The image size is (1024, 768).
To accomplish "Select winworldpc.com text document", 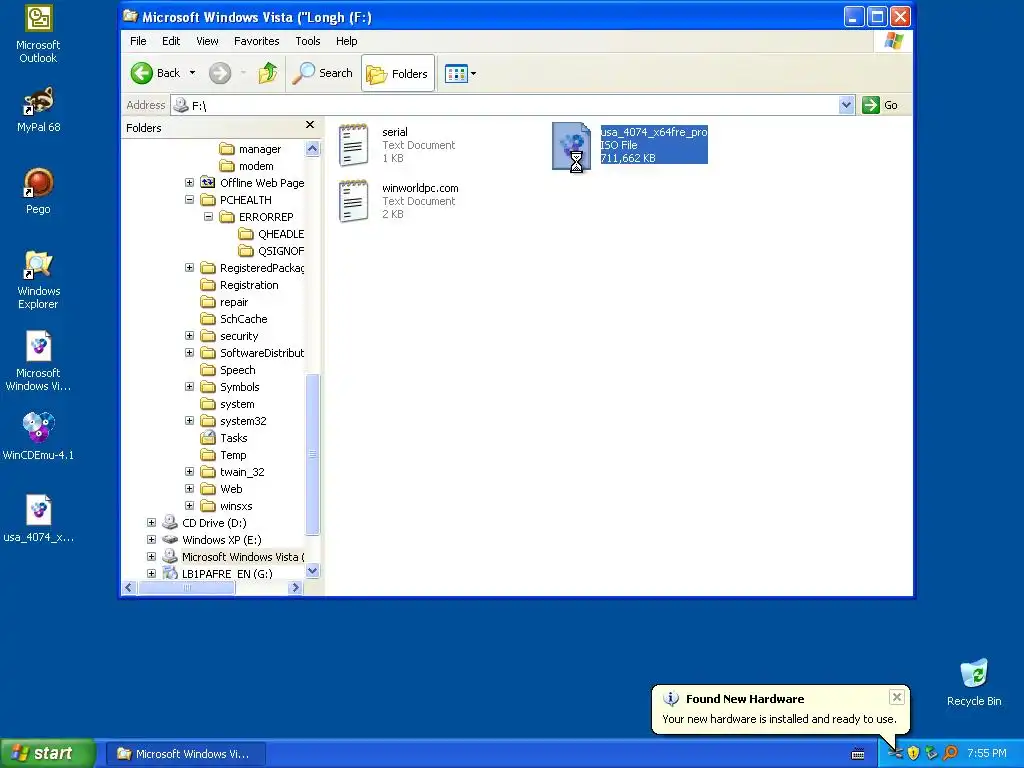I will pos(398,201).
